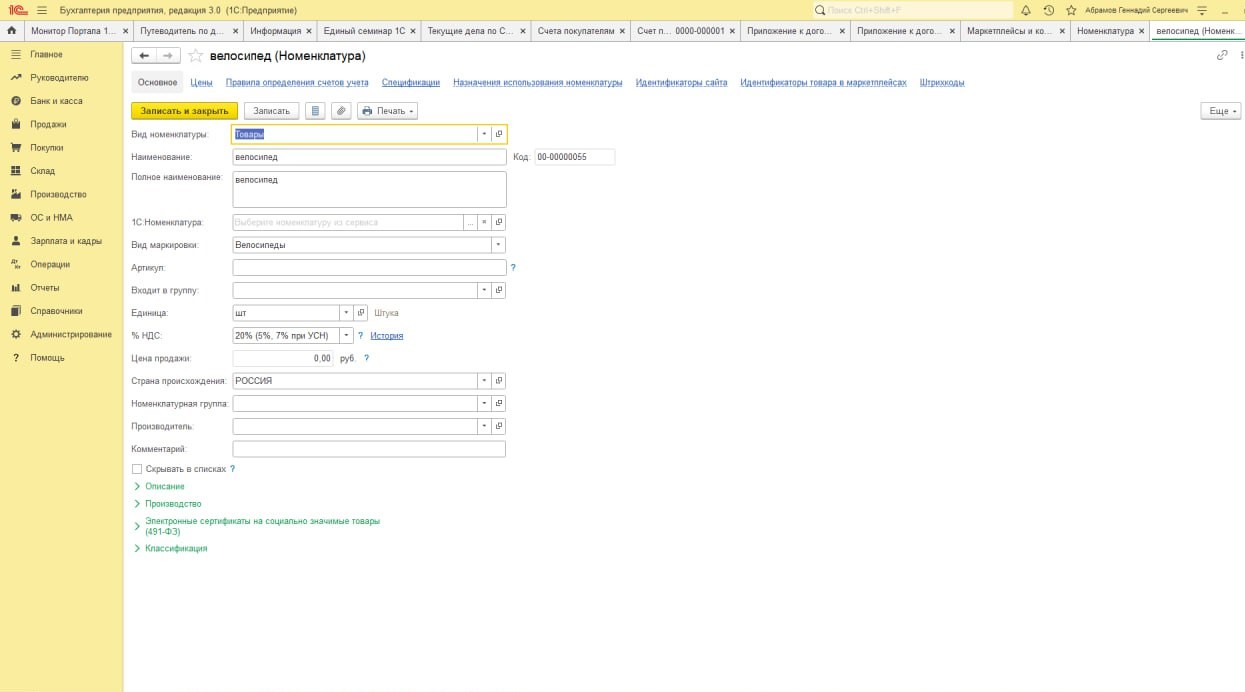Open the Вид маркировки dropdown
The image size is (1245, 692).
click(498, 245)
